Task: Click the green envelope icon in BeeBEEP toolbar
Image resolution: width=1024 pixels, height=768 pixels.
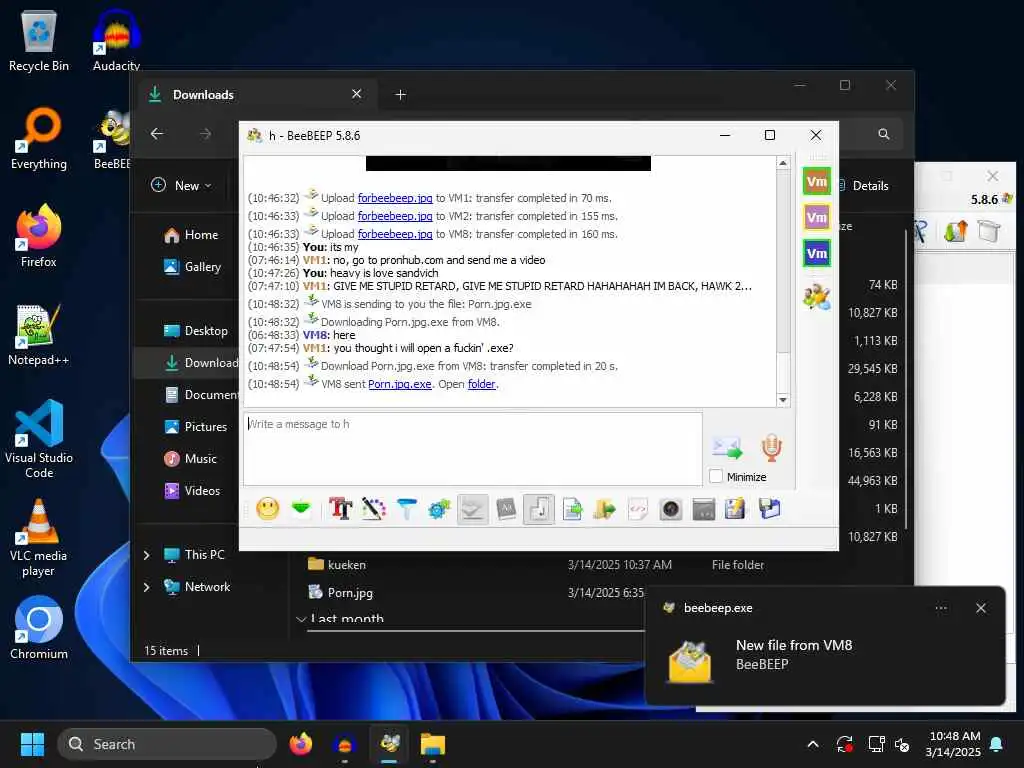Action: [301, 509]
